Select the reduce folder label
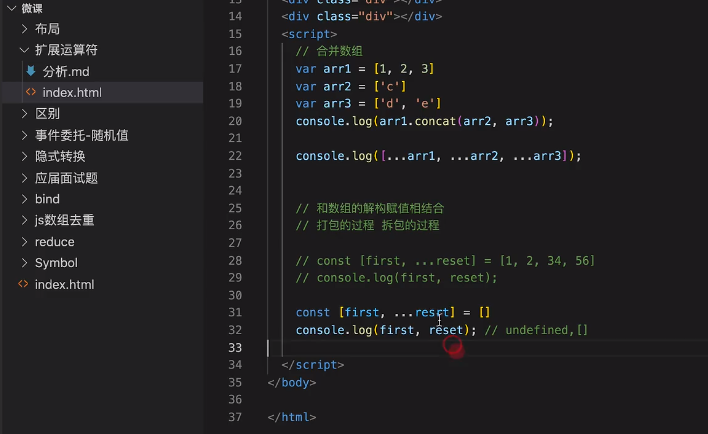Image resolution: width=708 pixels, height=434 pixels. coord(55,242)
